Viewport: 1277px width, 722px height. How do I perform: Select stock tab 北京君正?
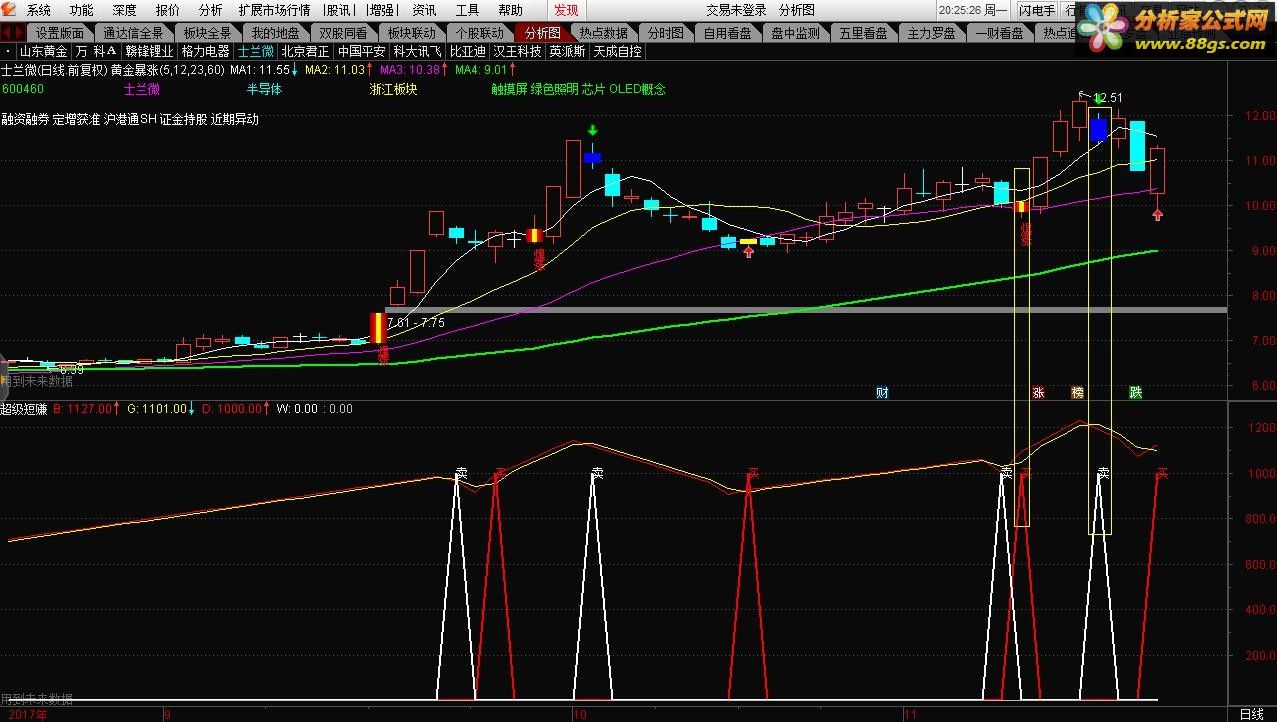click(x=305, y=51)
